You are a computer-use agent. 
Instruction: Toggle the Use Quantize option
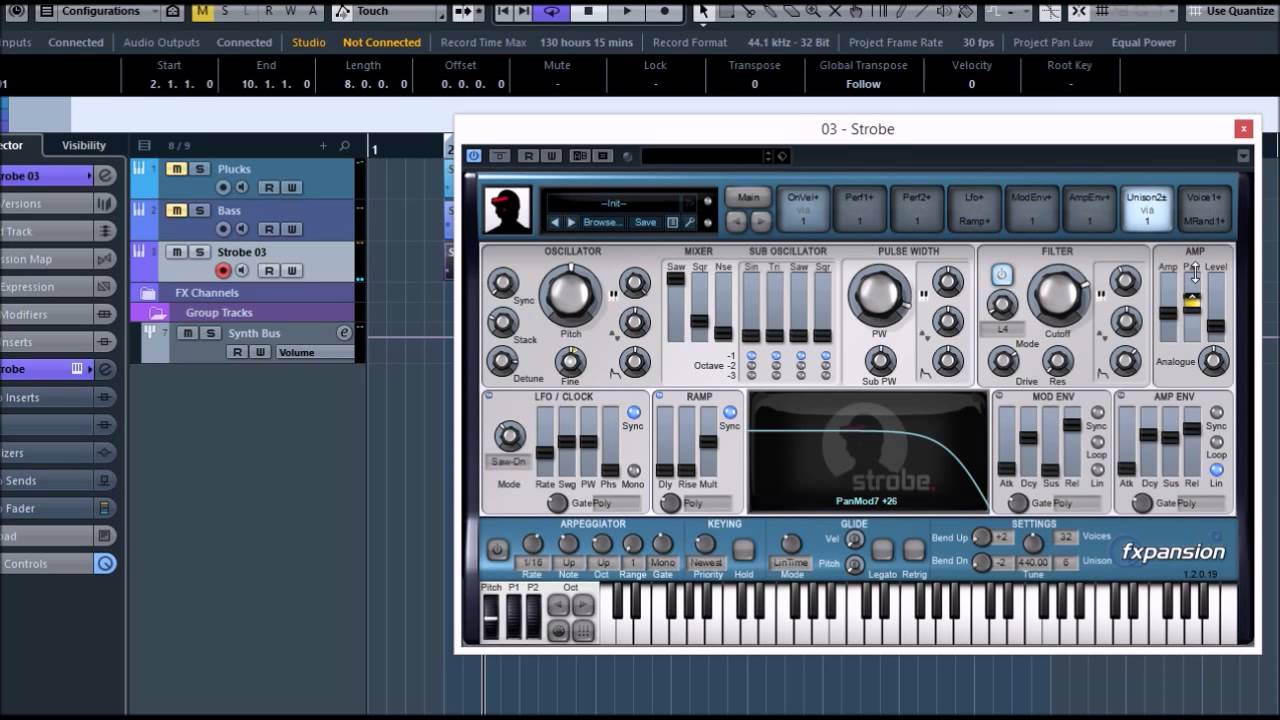[1230, 11]
